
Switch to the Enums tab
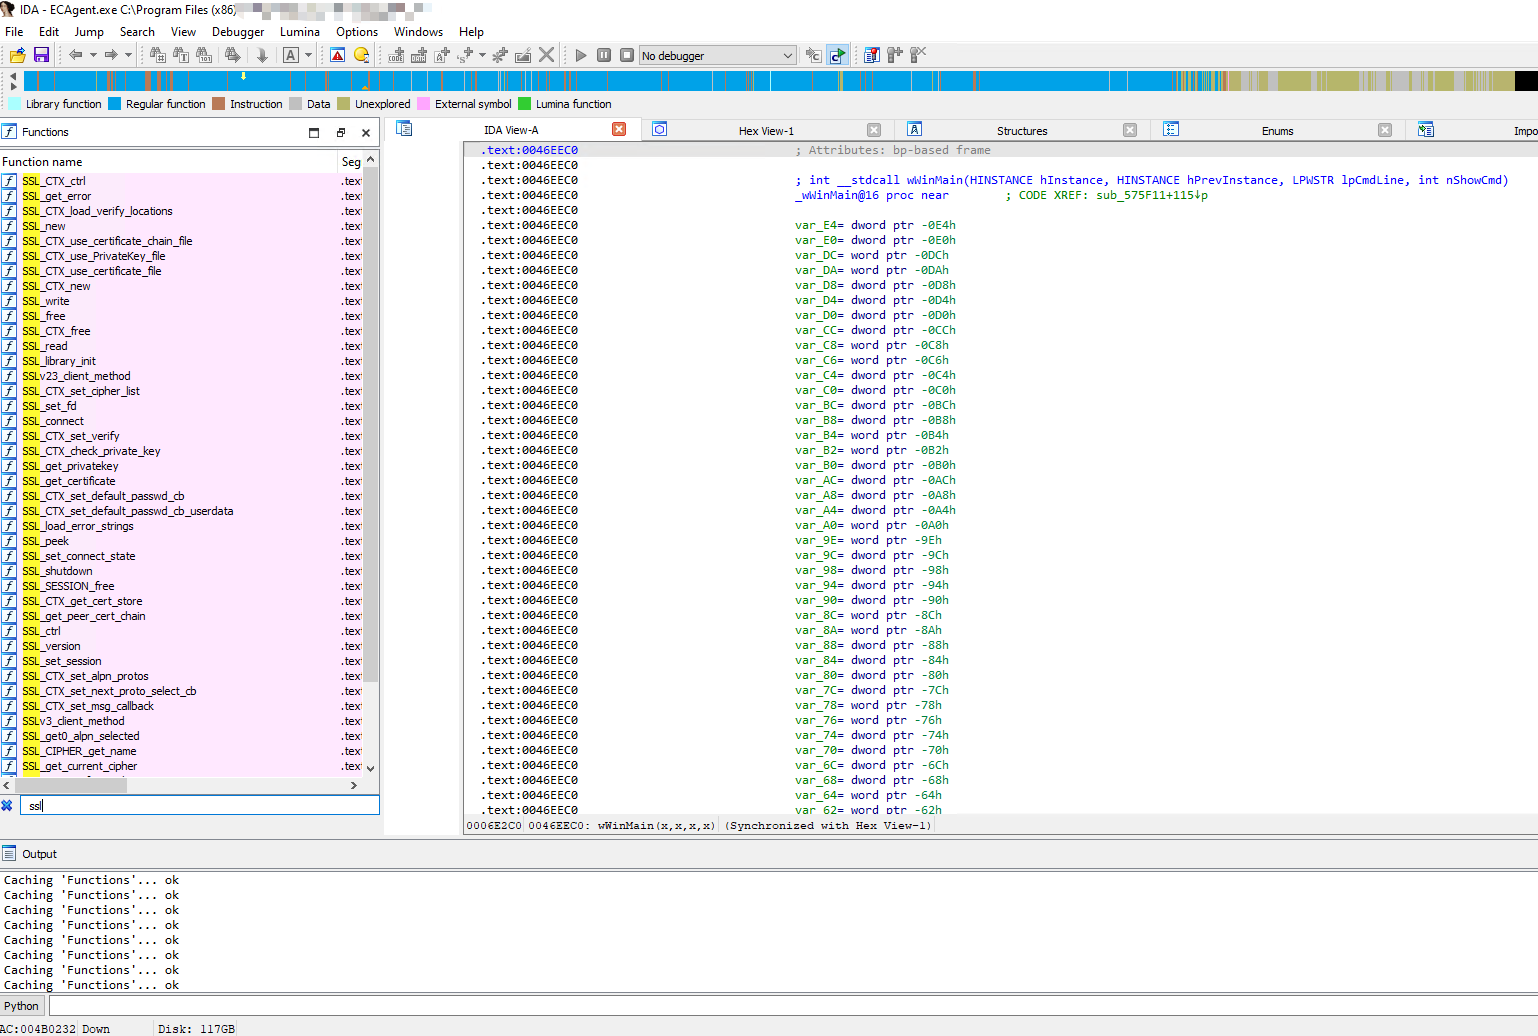pyautogui.click(x=1277, y=131)
